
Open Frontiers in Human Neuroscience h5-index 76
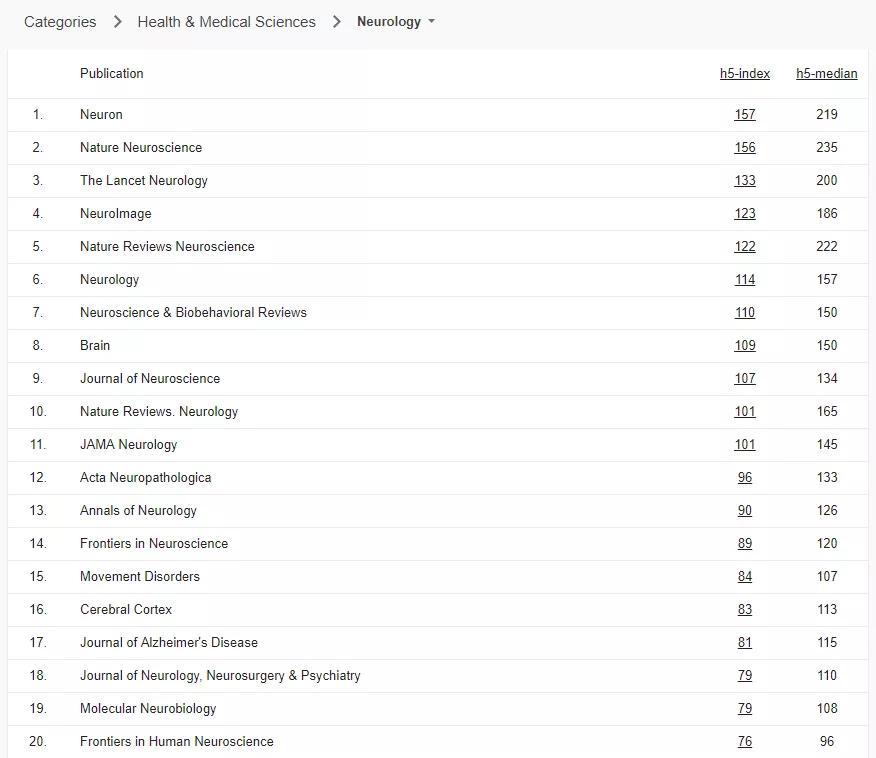tap(745, 741)
